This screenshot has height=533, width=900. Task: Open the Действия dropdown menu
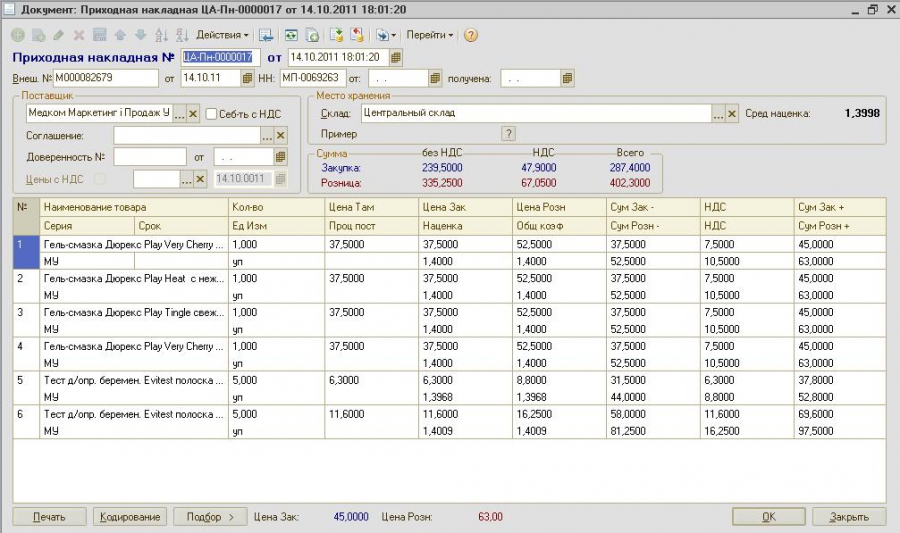222,35
